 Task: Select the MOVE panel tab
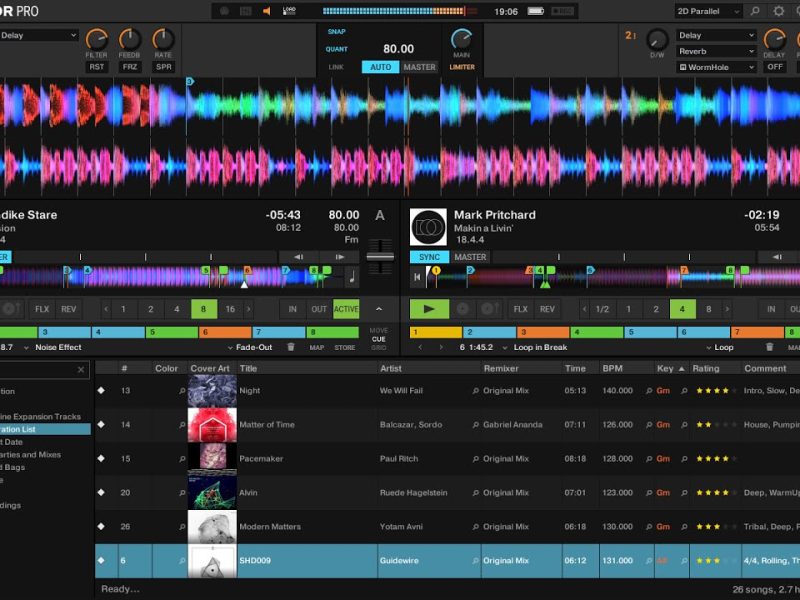point(379,331)
